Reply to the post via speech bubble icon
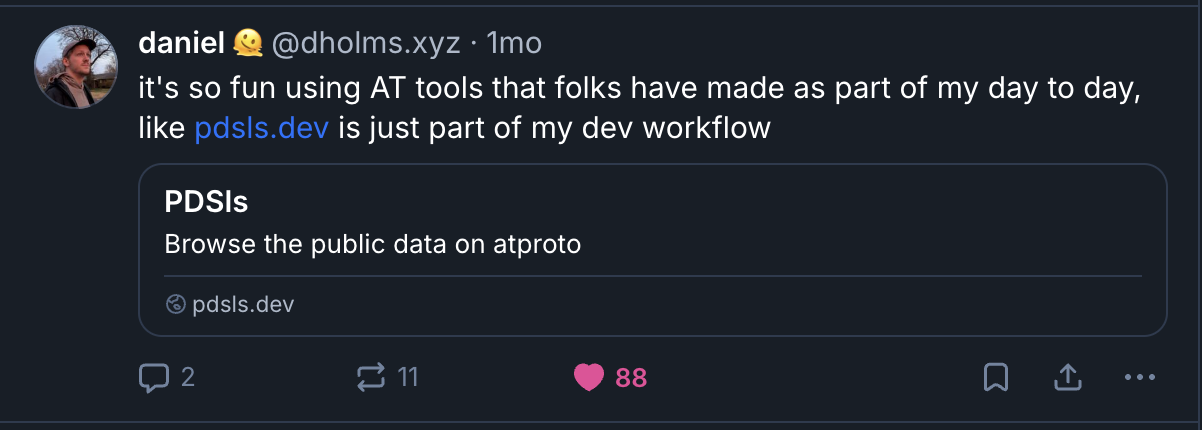The image size is (1202, 430). 153,377
